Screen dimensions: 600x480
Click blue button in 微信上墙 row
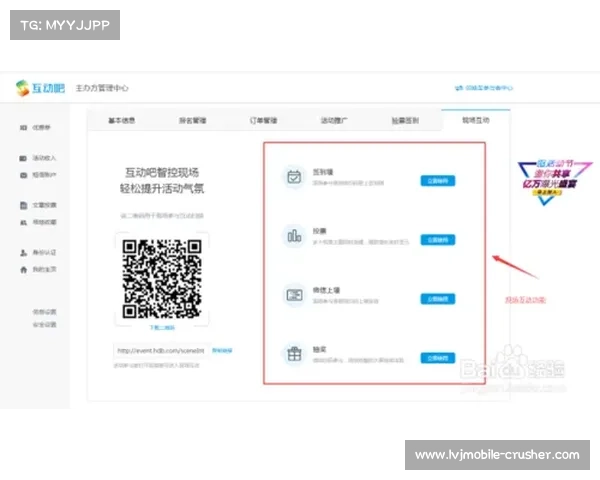pyautogui.click(x=438, y=299)
